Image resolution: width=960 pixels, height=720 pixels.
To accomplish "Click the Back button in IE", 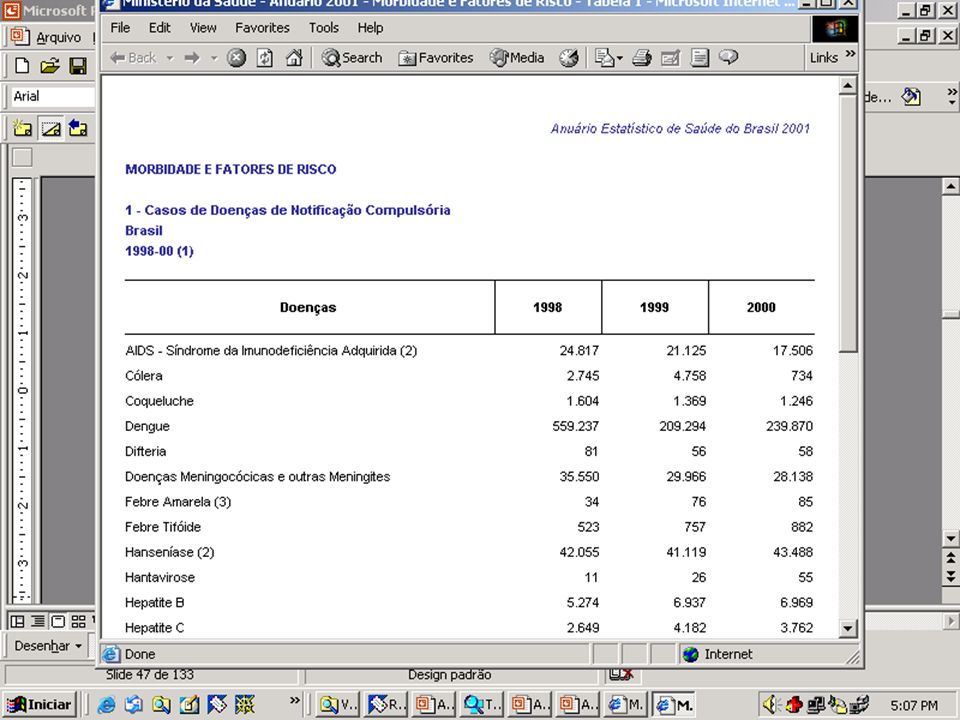I will click(x=133, y=58).
